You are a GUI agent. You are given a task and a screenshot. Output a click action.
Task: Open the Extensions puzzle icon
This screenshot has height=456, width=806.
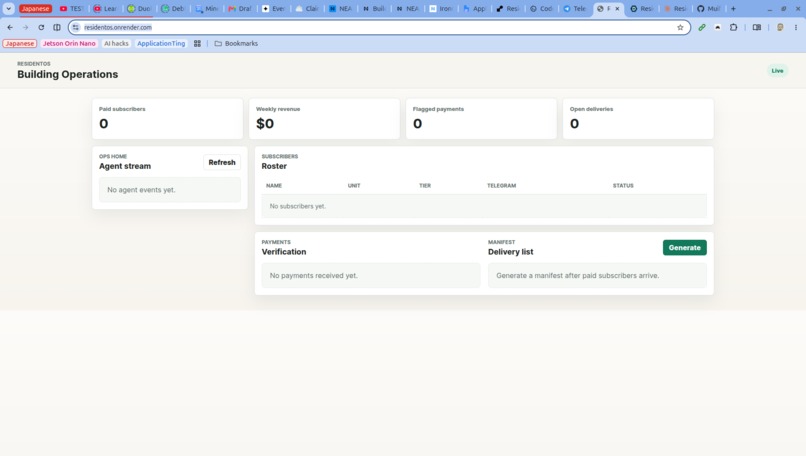(734, 27)
